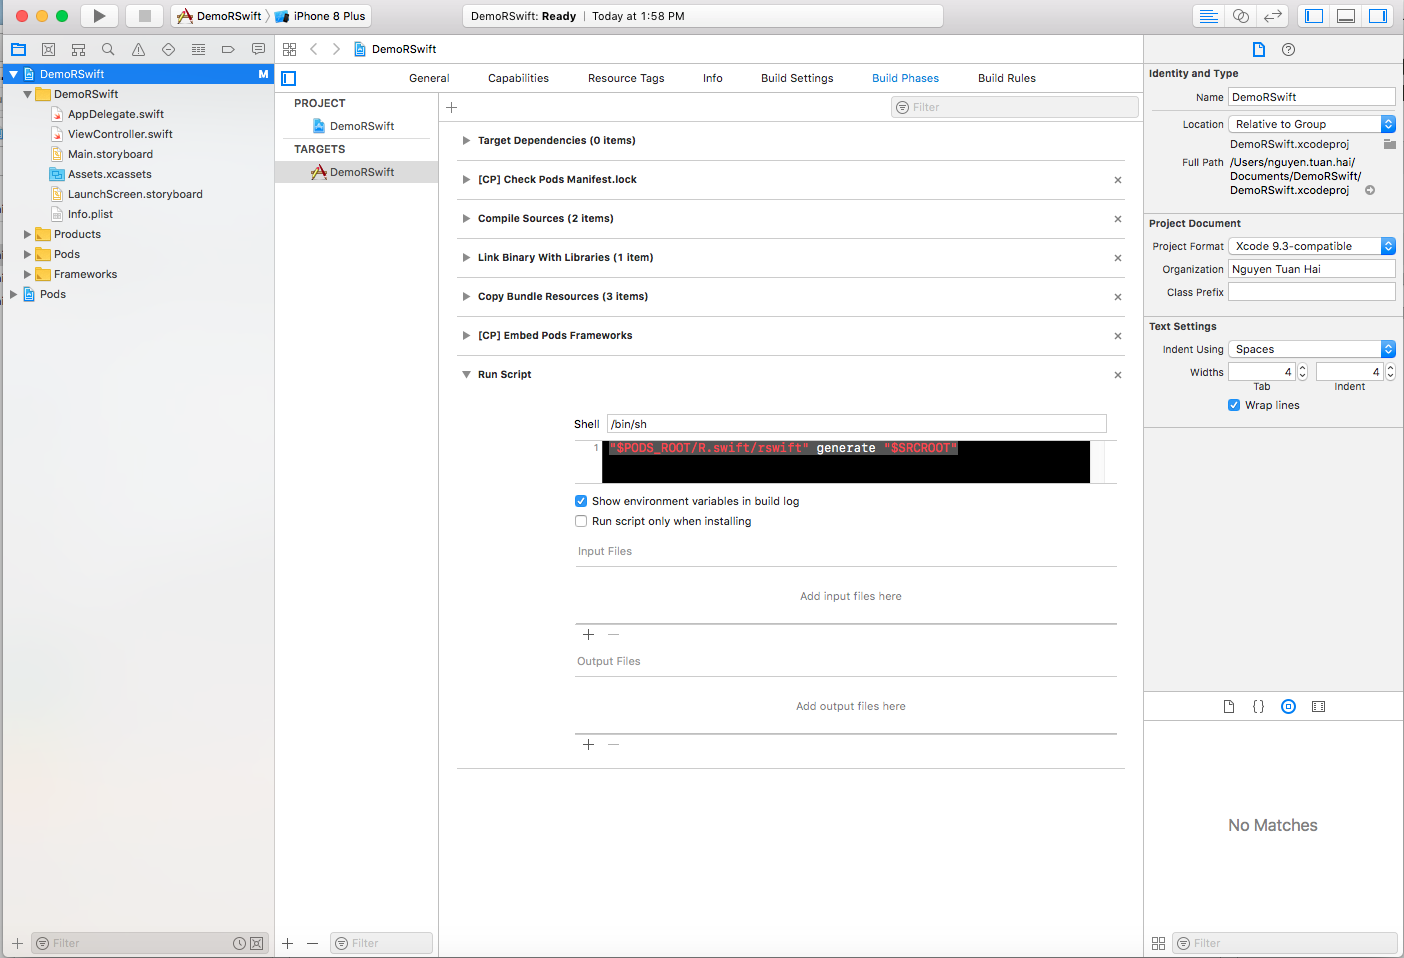Viewport: 1404px width, 958px height.
Task: Show the Media library
Action: click(x=1318, y=706)
